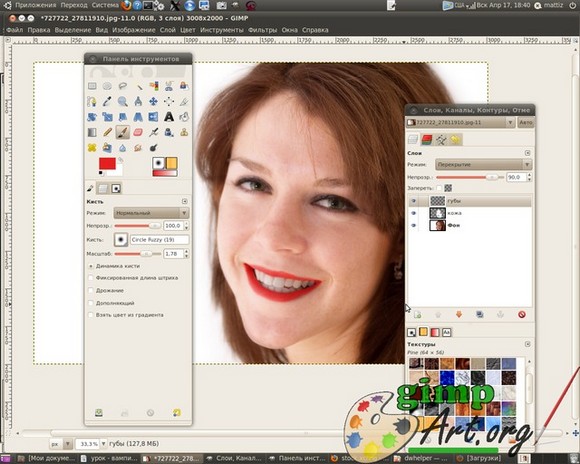Create new layer with bottom-left Layers icon

pos(418,315)
